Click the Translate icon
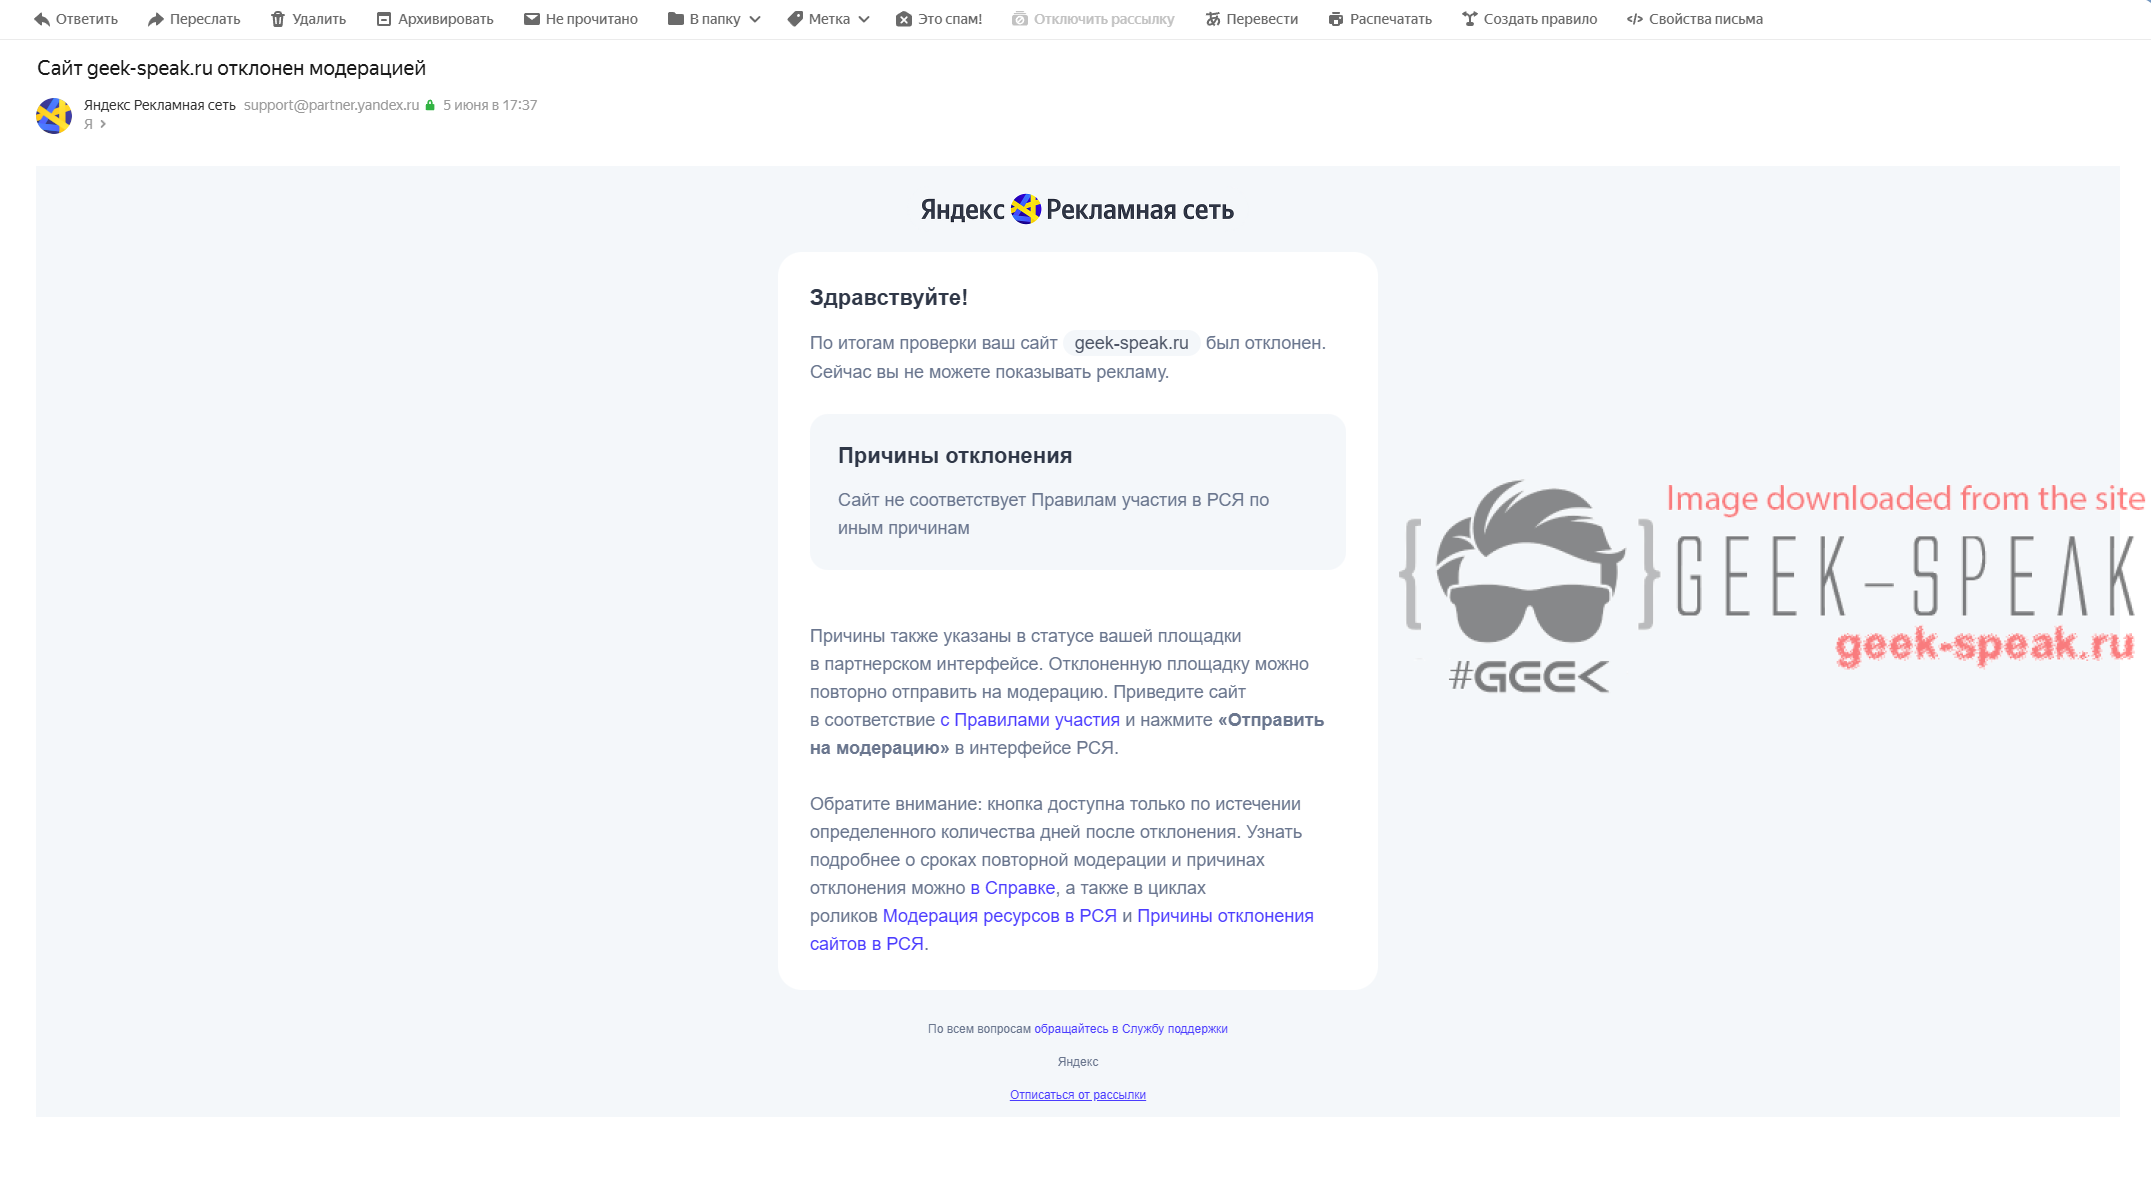2151x1186 pixels. tap(1213, 19)
